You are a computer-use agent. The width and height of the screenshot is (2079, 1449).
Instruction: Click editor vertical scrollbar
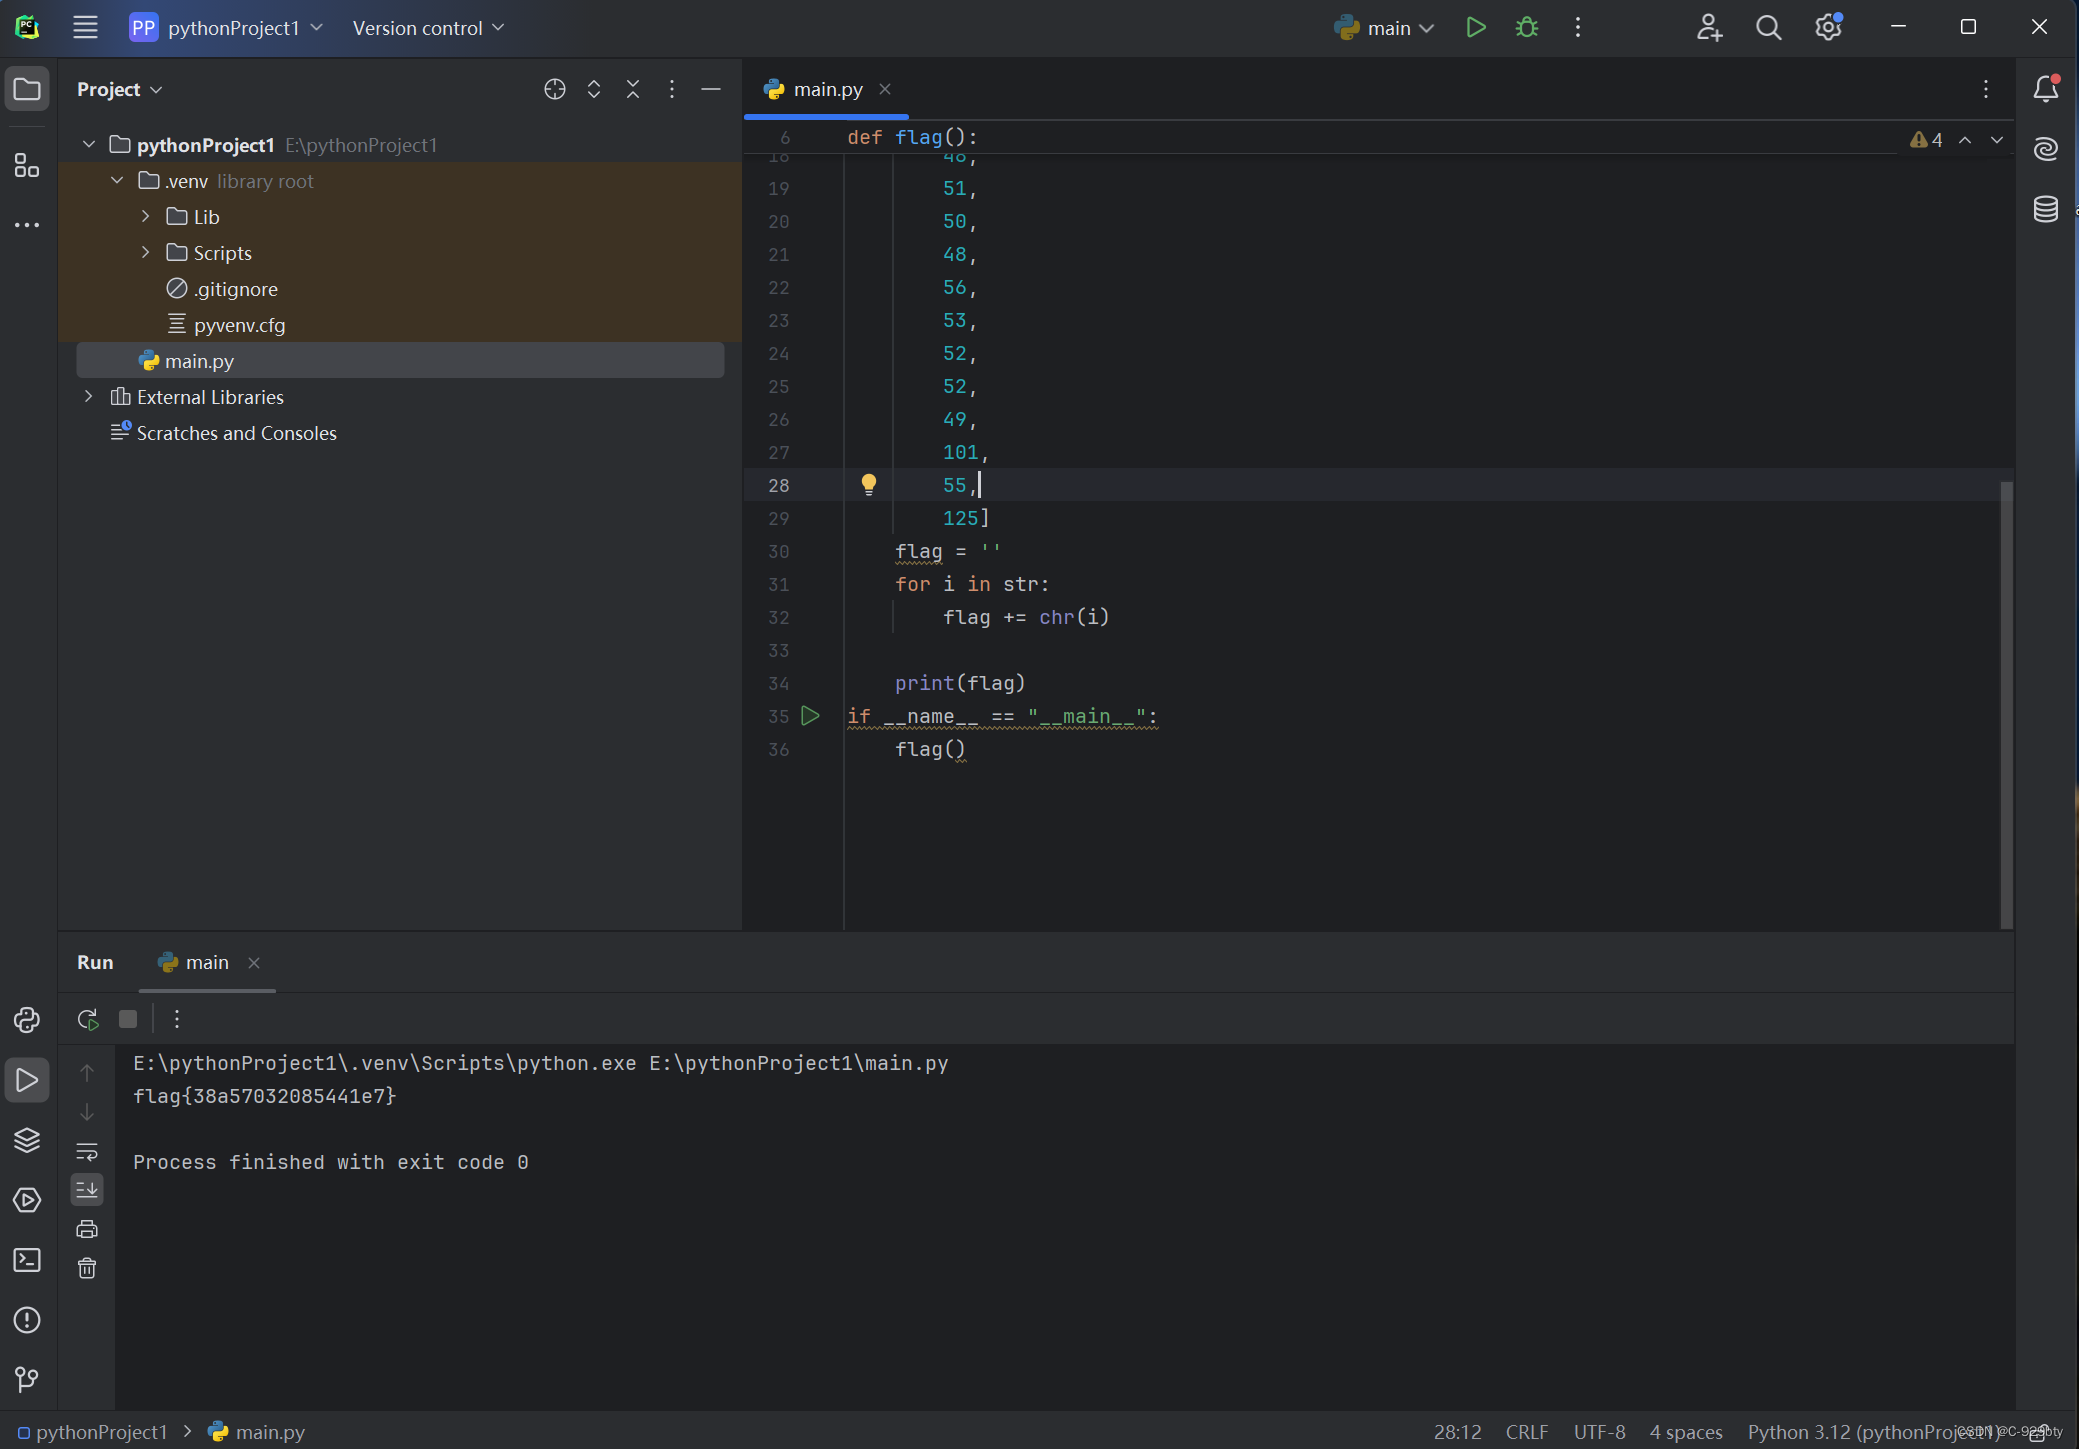tap(2006, 704)
